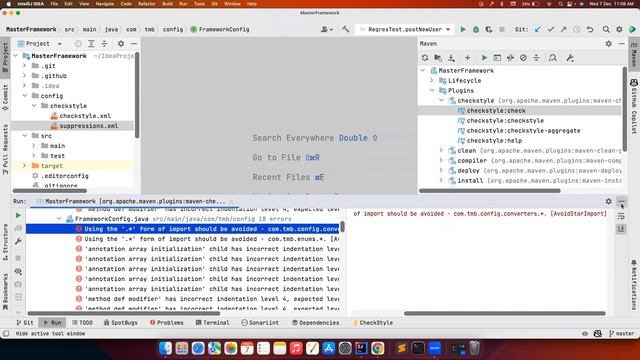The width and height of the screenshot is (640, 360).
Task: Open the Refactor menu
Action: pyautogui.click(x=147, y=4)
